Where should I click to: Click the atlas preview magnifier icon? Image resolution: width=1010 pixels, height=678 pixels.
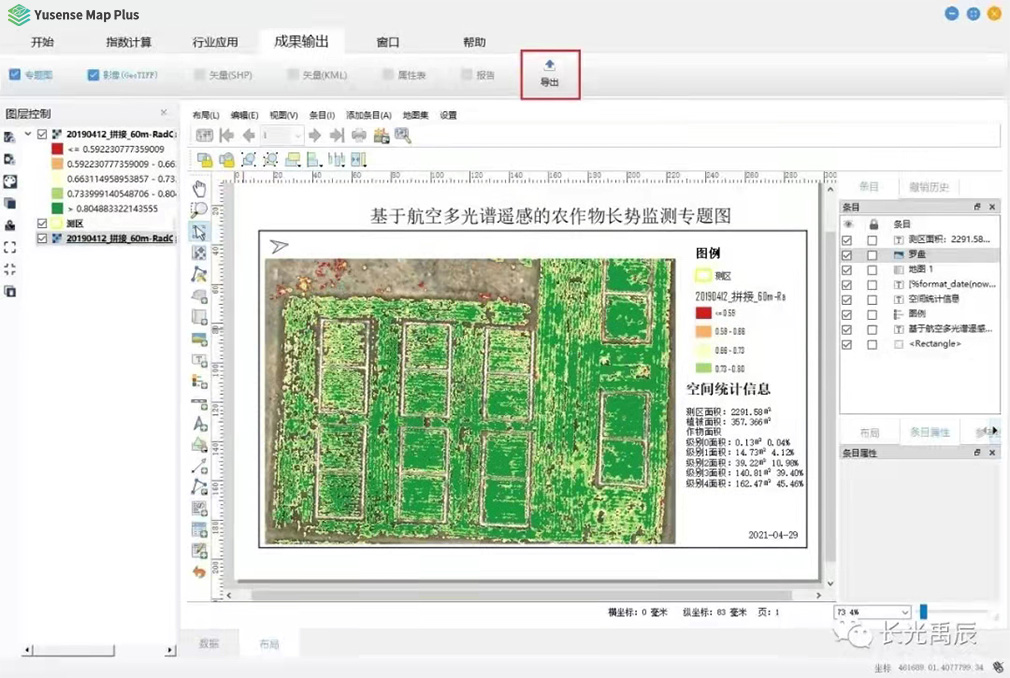(403, 135)
